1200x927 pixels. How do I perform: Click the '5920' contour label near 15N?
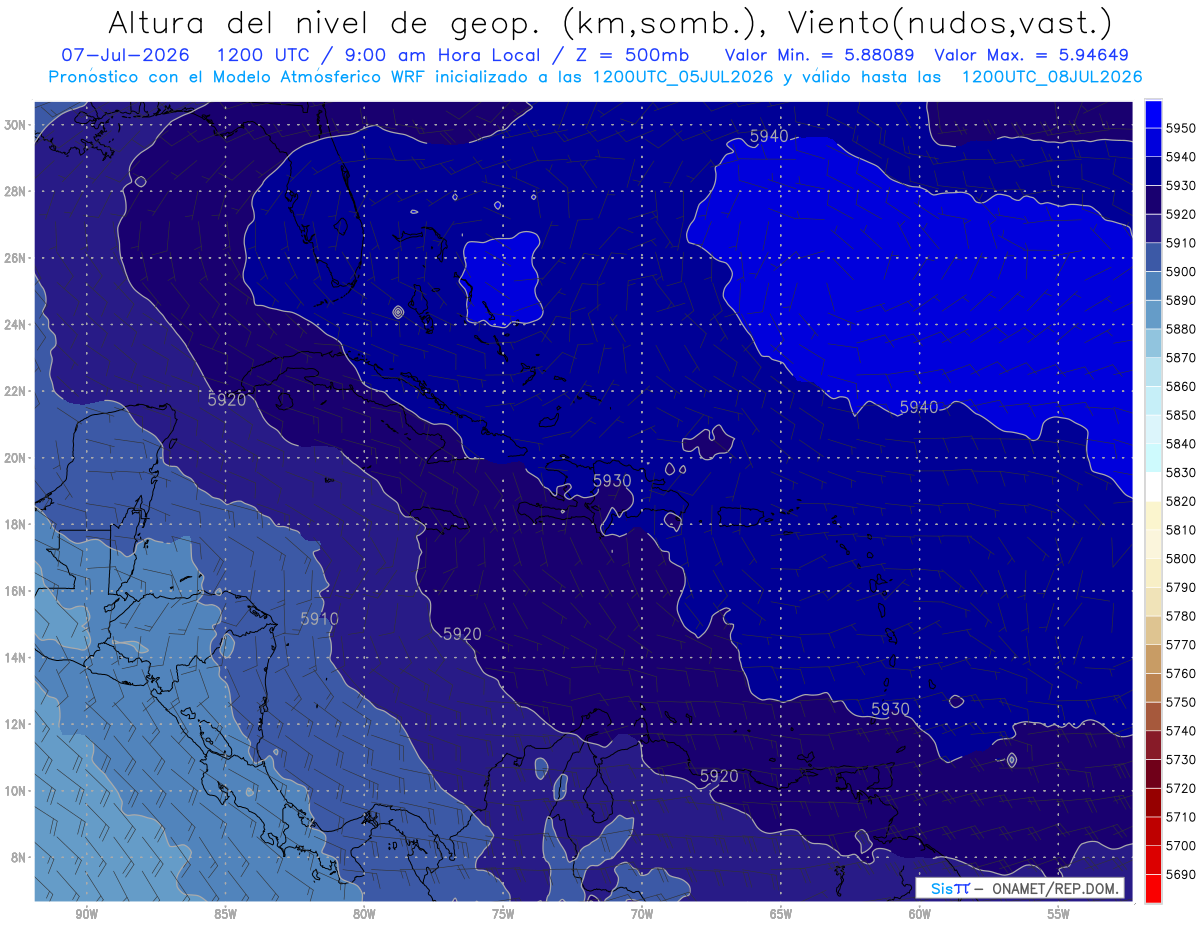point(462,634)
